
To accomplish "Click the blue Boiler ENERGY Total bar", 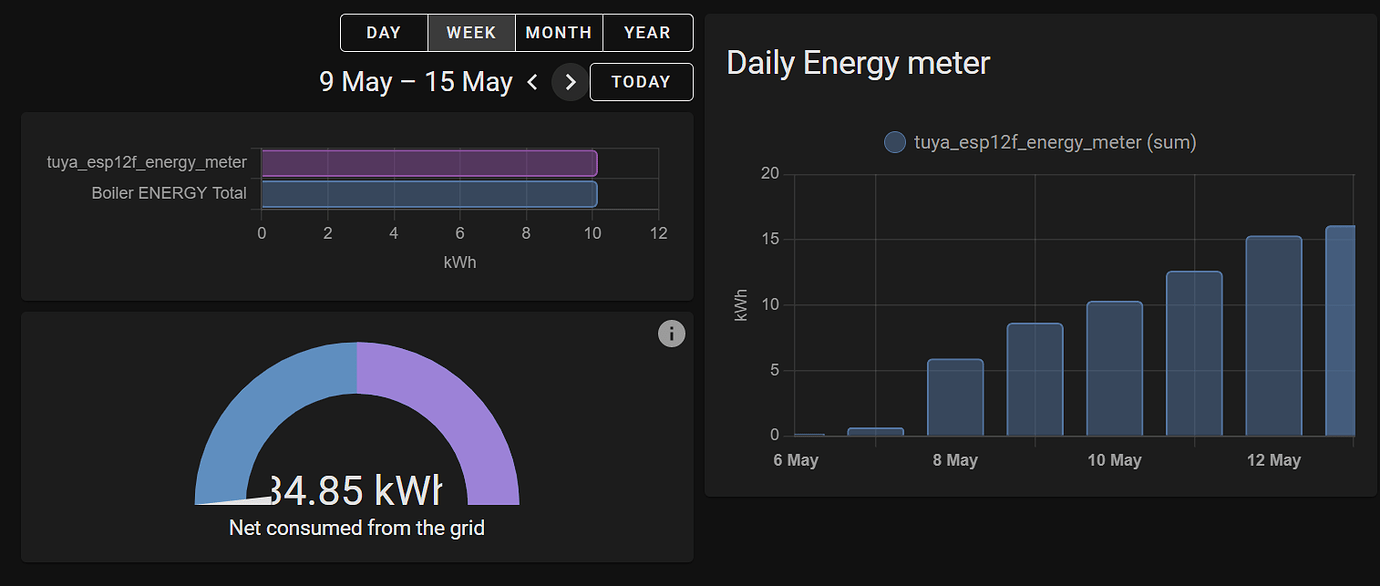I will 429,194.
